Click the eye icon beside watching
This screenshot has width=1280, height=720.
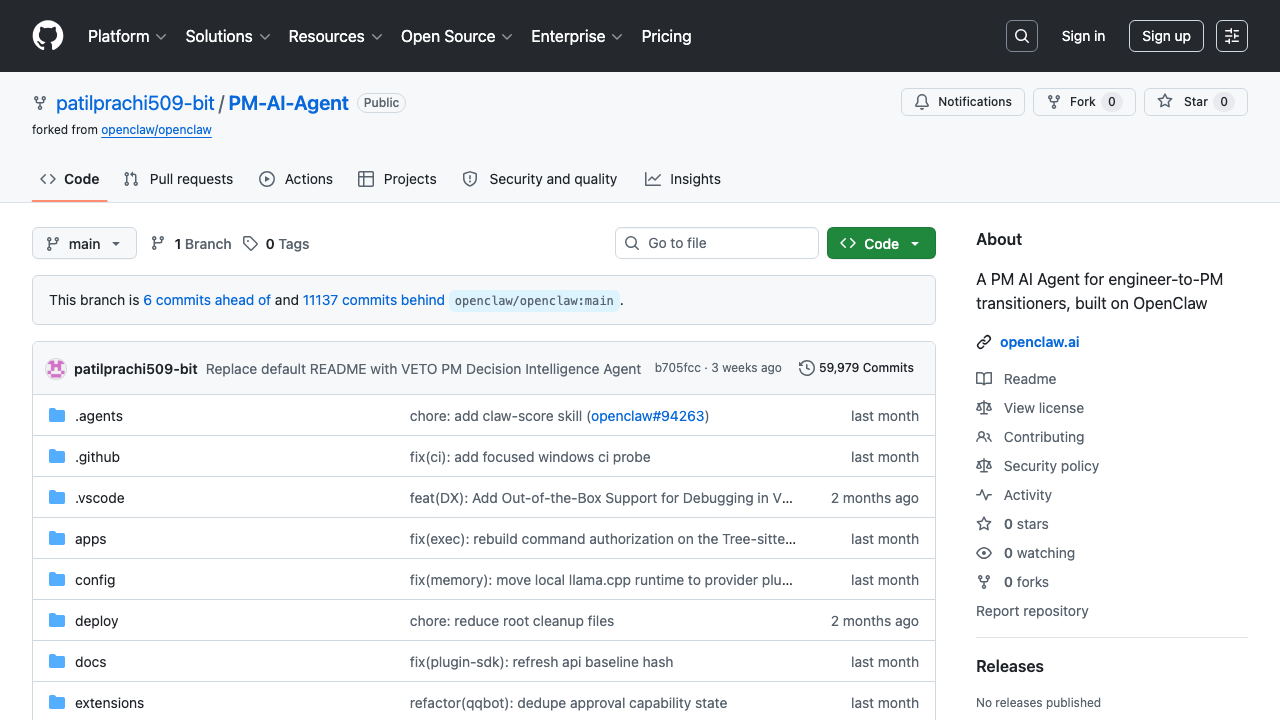[x=984, y=553]
